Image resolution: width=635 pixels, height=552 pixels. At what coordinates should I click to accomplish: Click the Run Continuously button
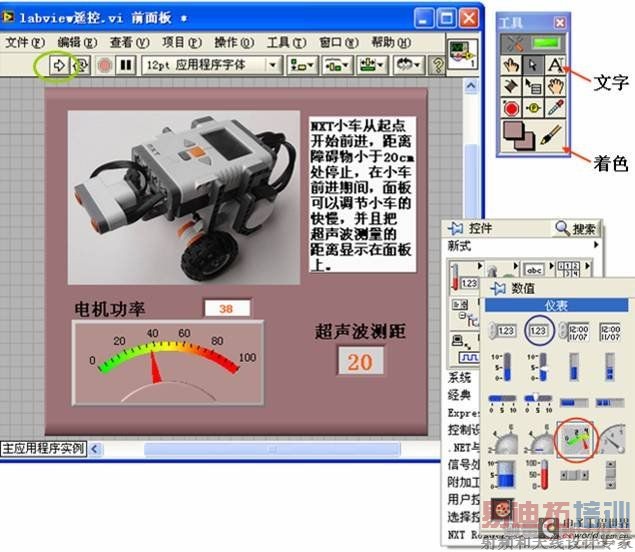coord(81,65)
